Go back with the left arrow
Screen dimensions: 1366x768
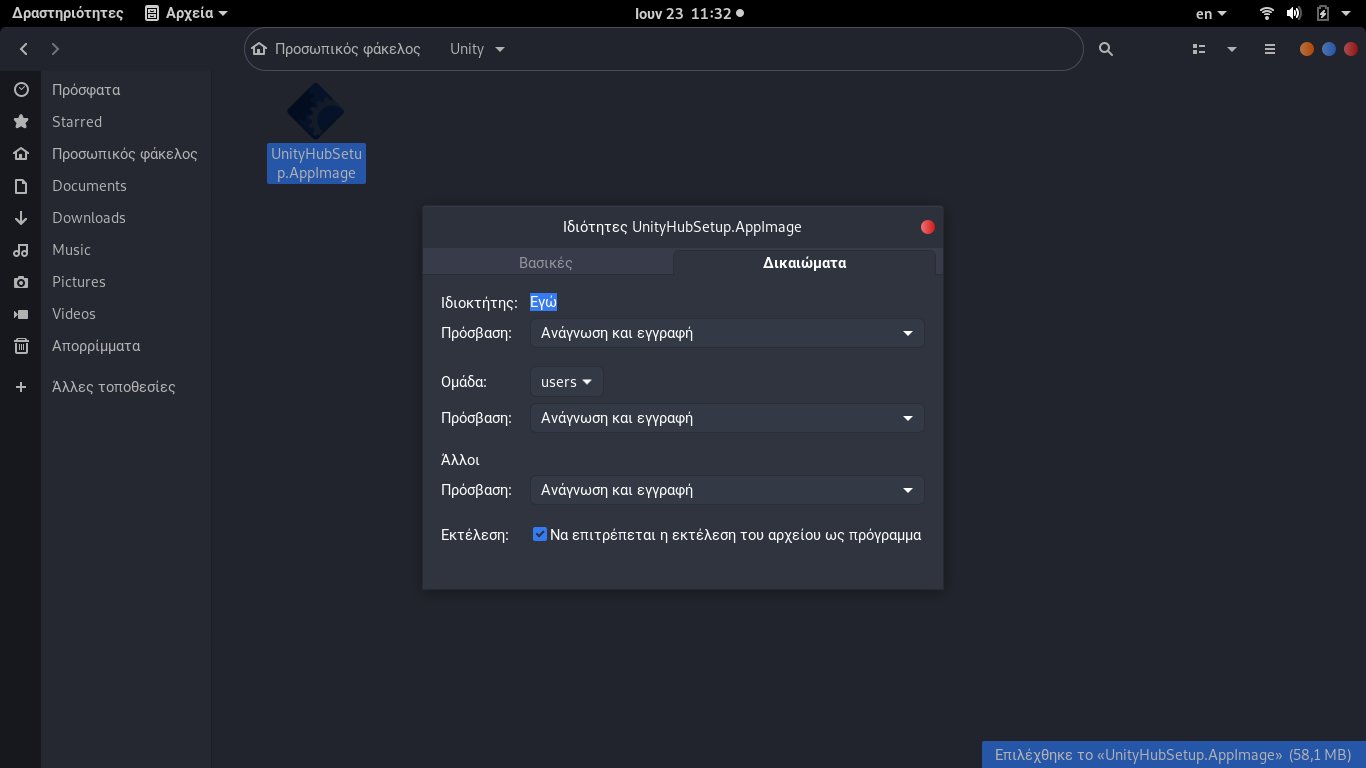[23, 49]
